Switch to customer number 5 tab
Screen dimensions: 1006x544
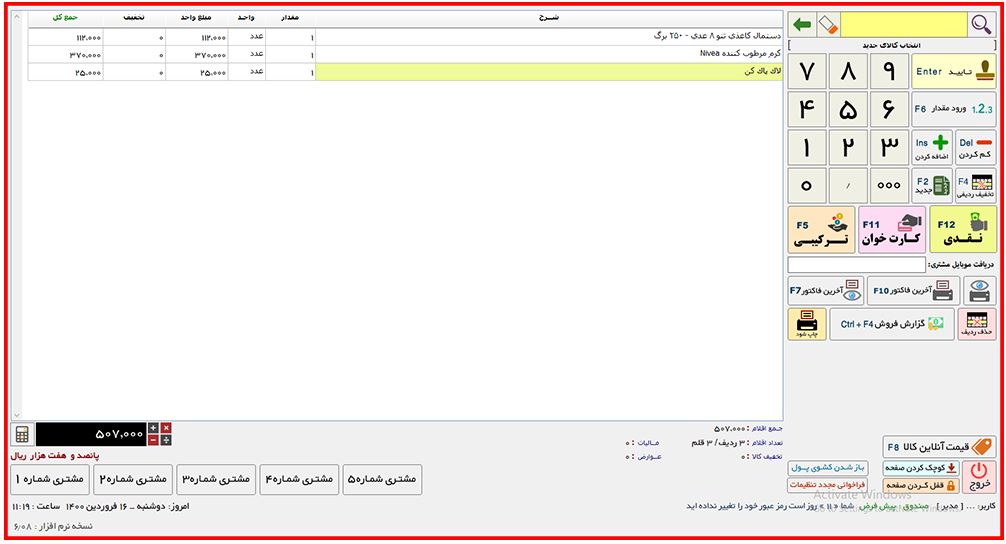(384, 480)
